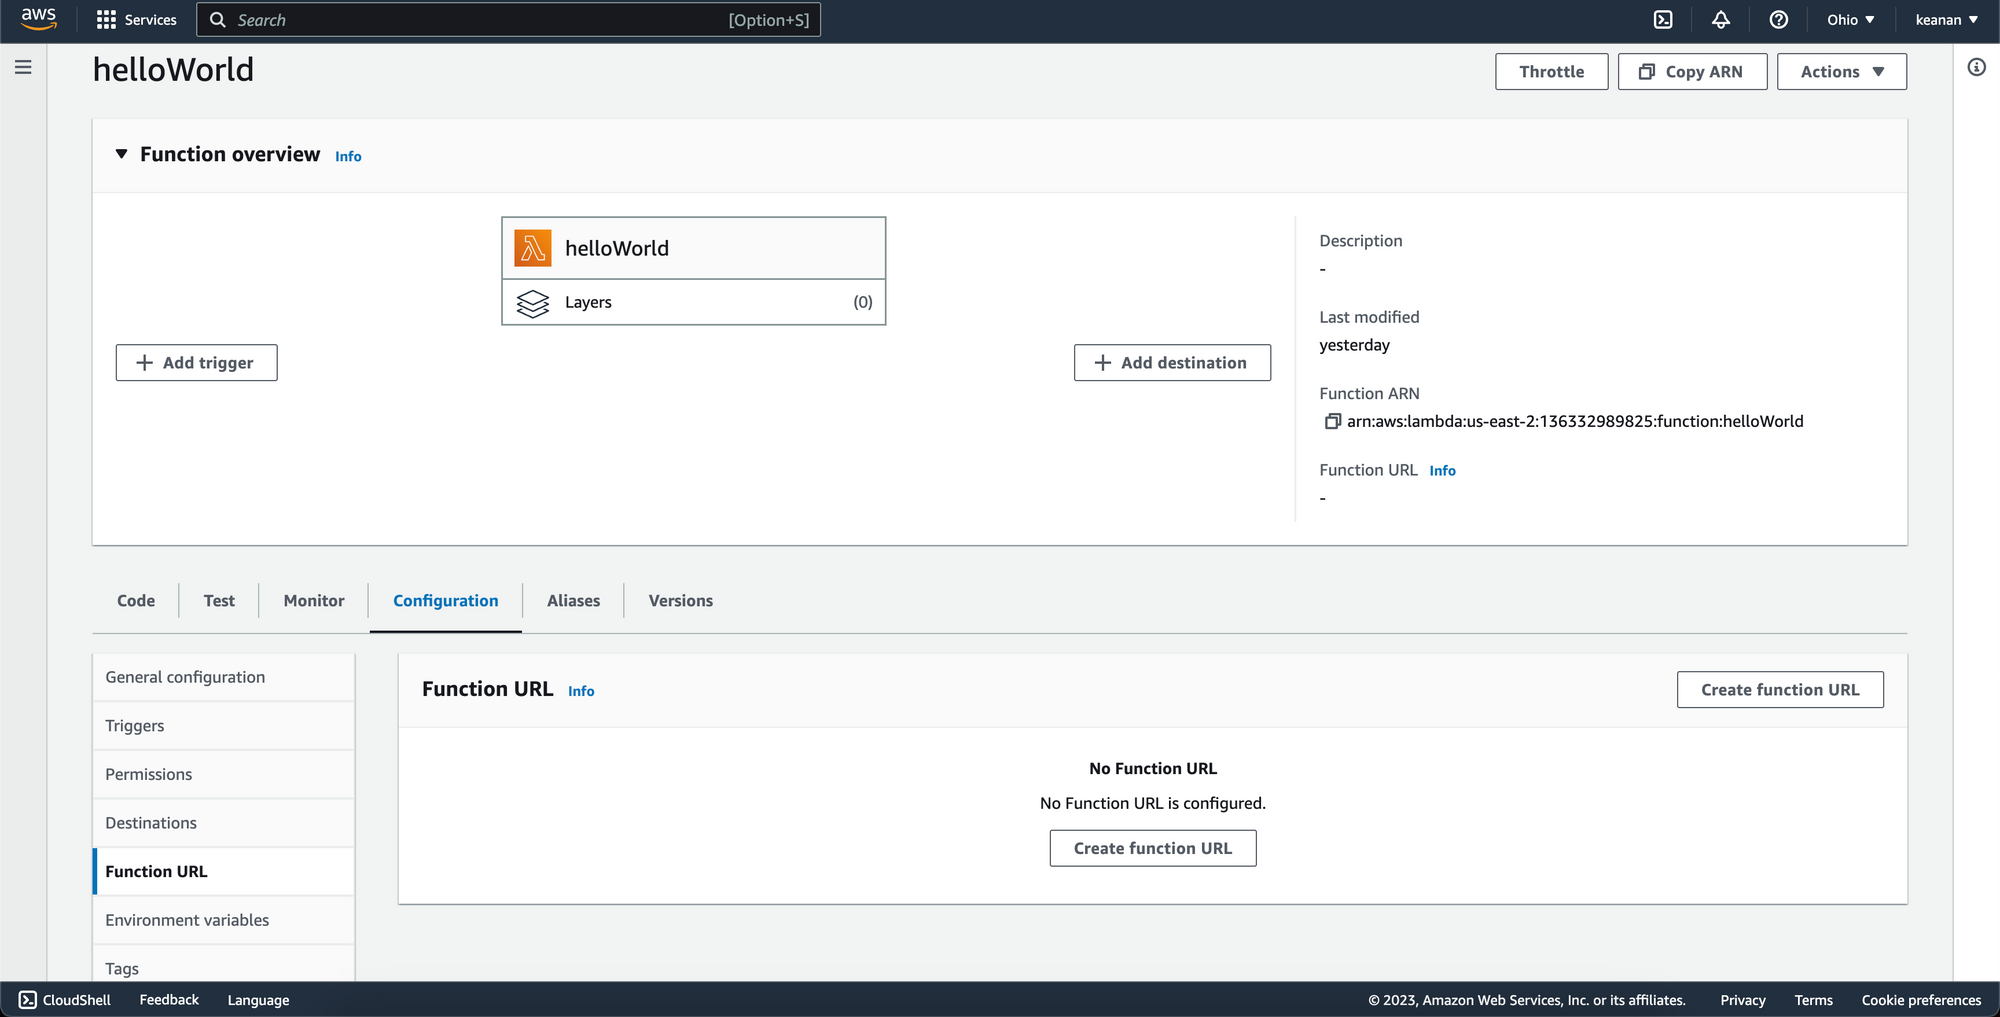Open the Services grid menu
This screenshot has width=2000, height=1017.
[136, 20]
